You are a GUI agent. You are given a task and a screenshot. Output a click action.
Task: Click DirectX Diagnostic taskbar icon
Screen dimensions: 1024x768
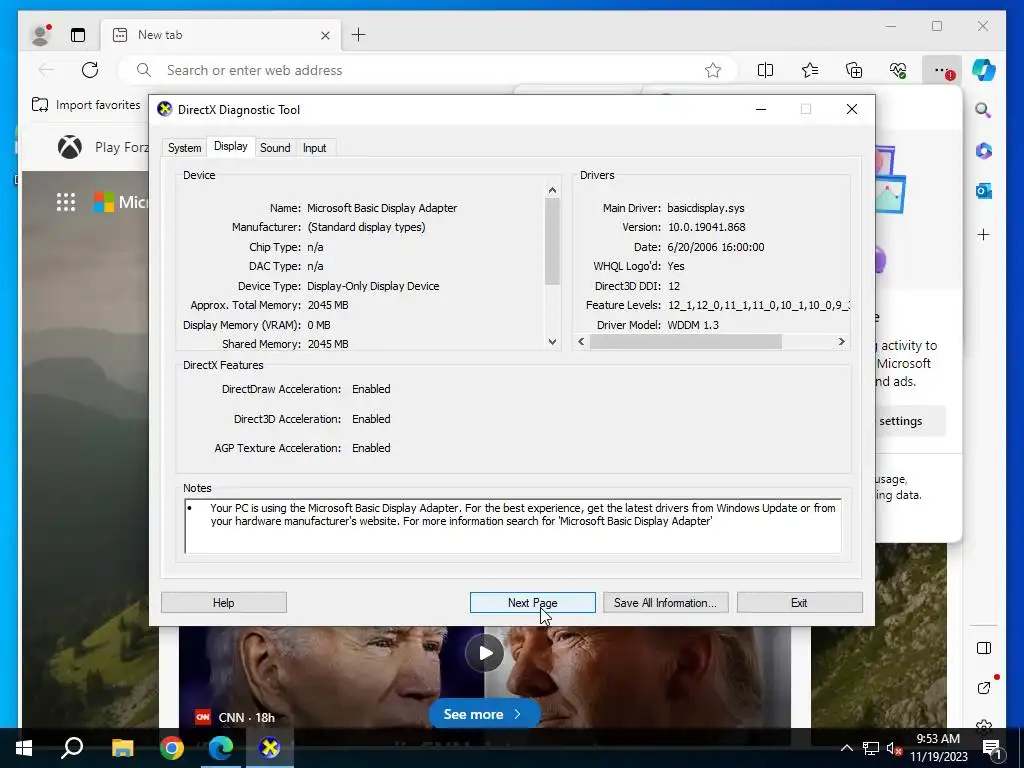[x=269, y=748]
